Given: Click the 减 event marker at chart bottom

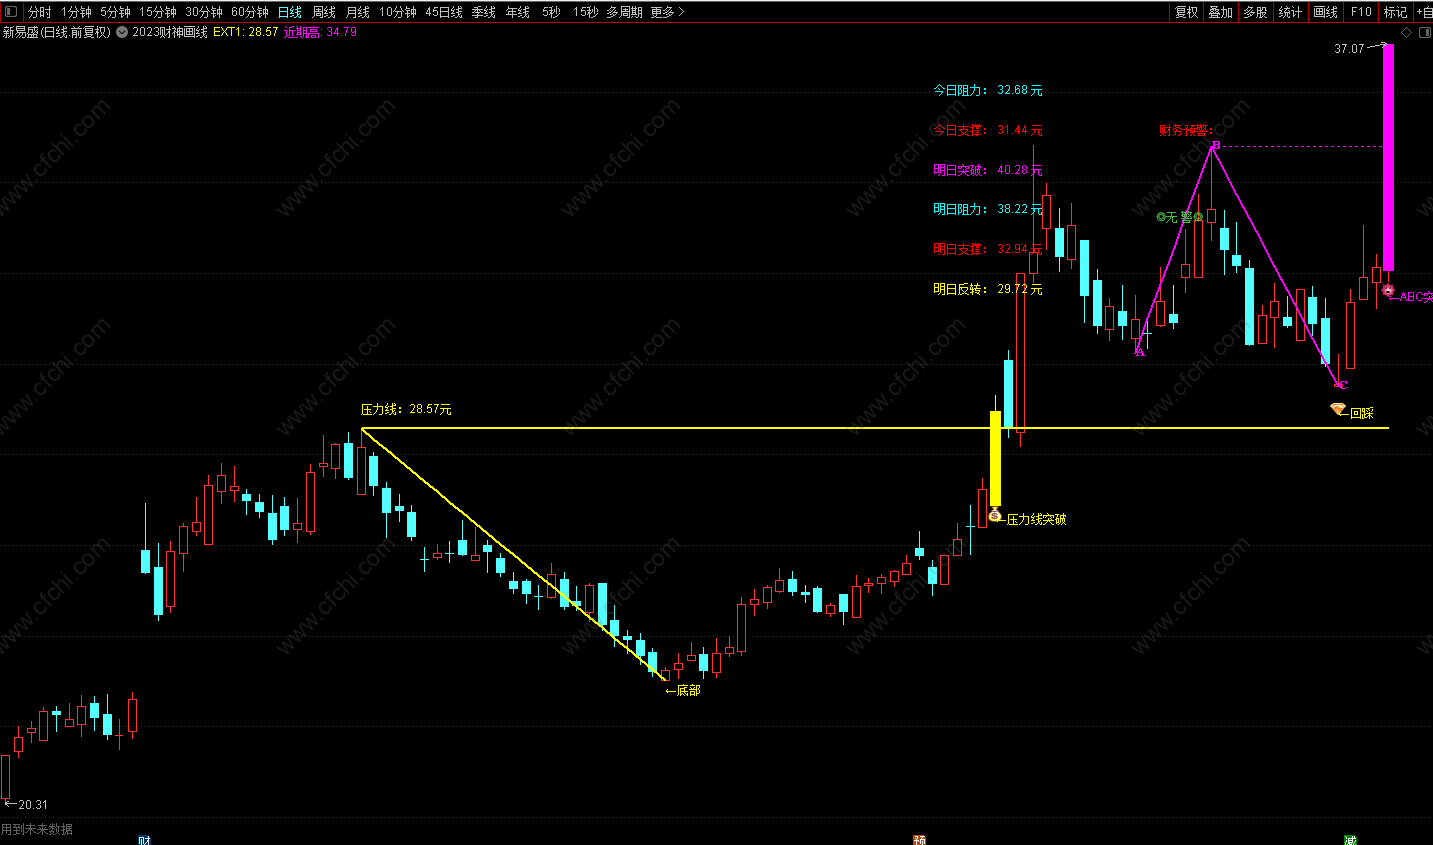Looking at the screenshot, I should [x=1350, y=840].
